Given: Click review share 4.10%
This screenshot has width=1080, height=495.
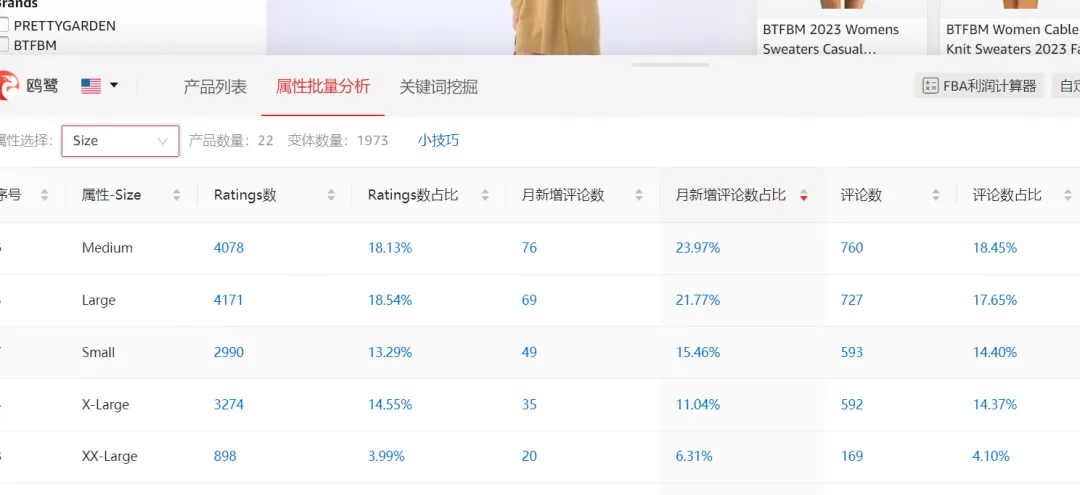Looking at the screenshot, I should (991, 456).
